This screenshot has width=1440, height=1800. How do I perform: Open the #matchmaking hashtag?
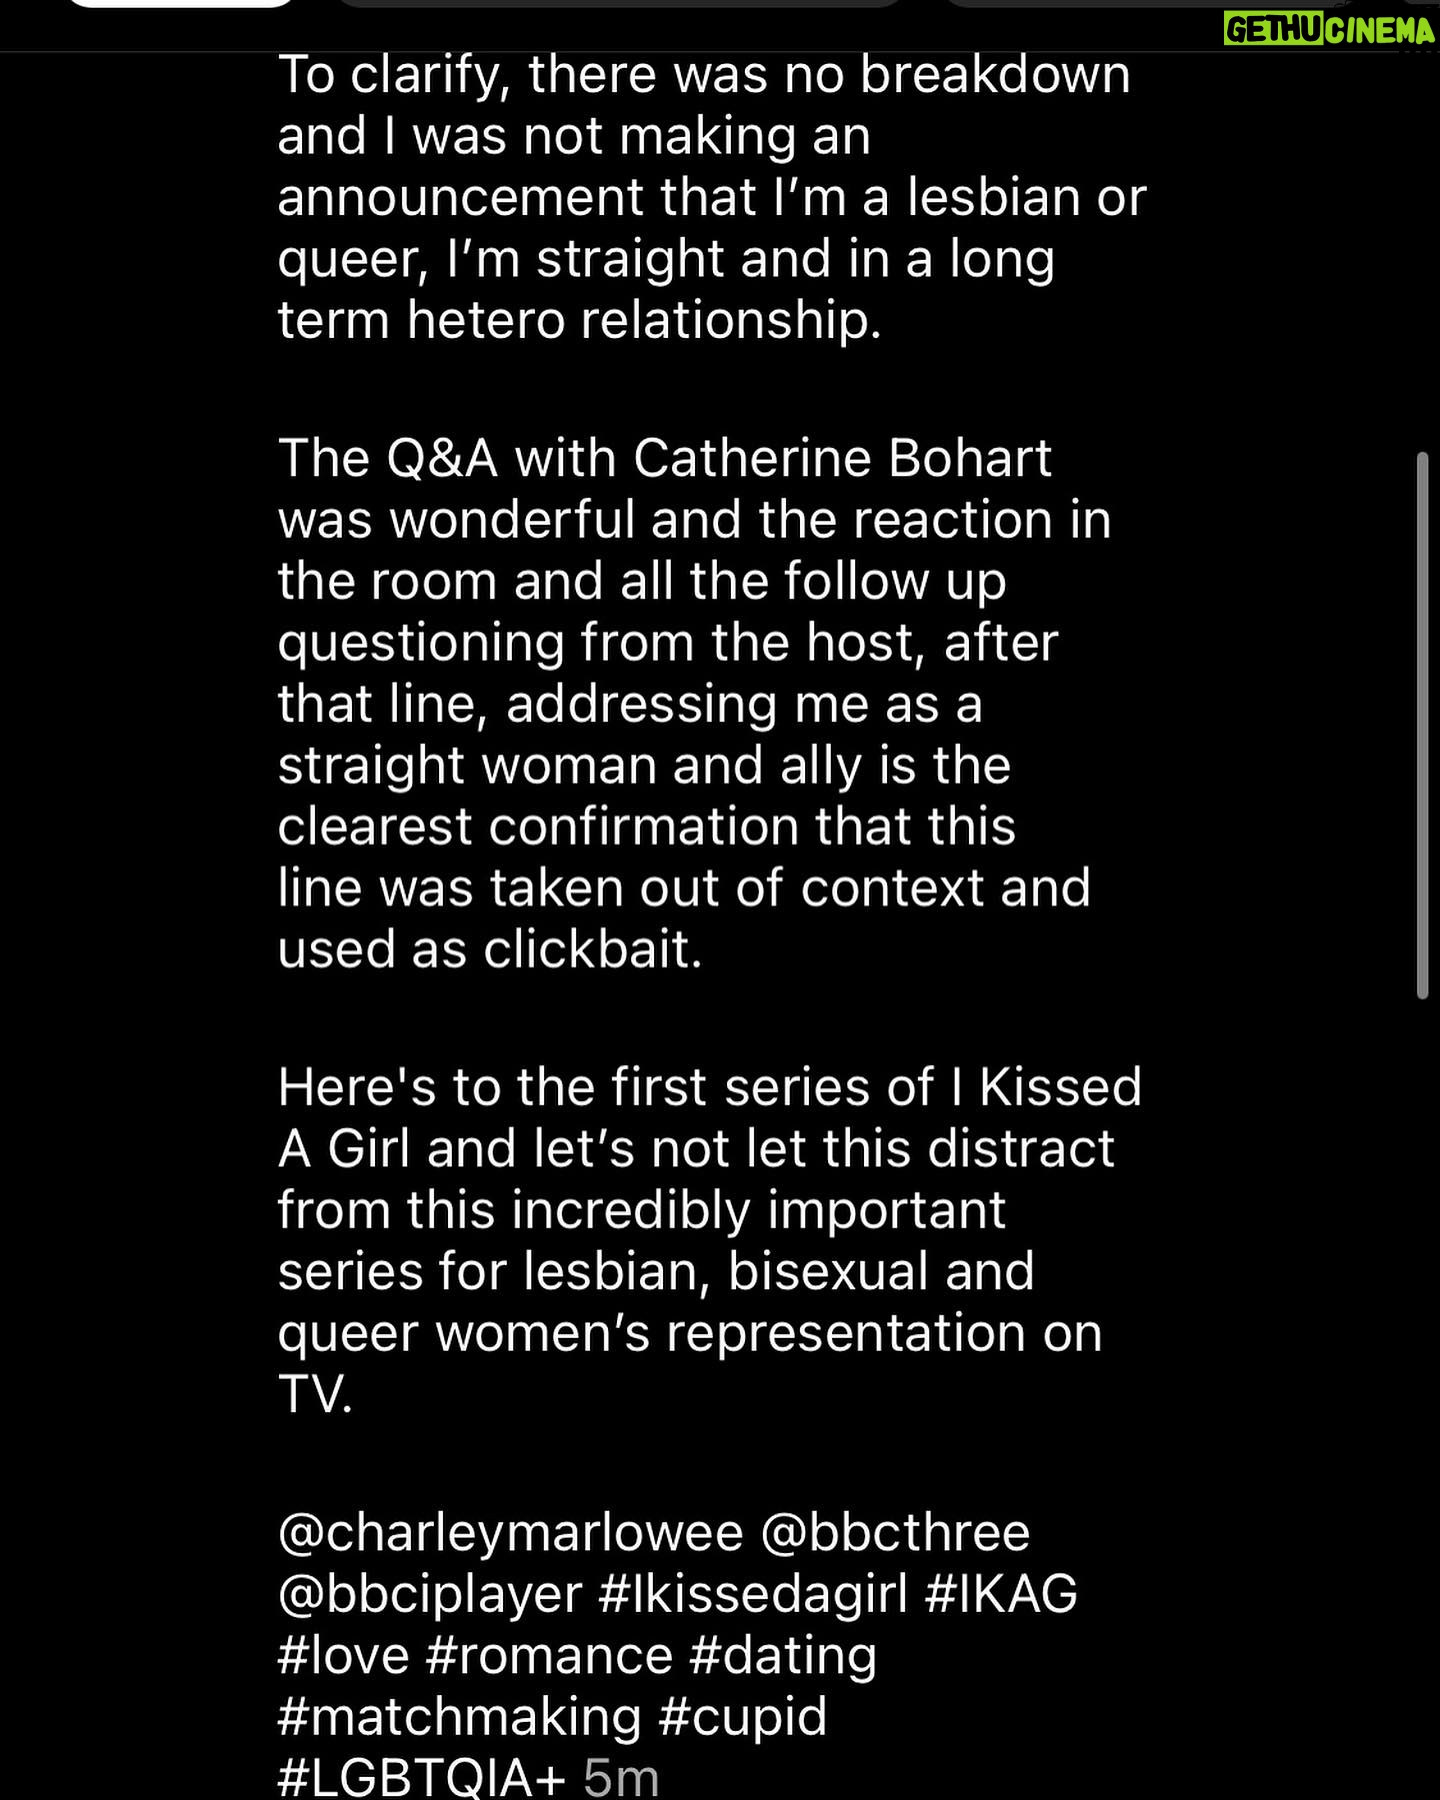point(459,1718)
